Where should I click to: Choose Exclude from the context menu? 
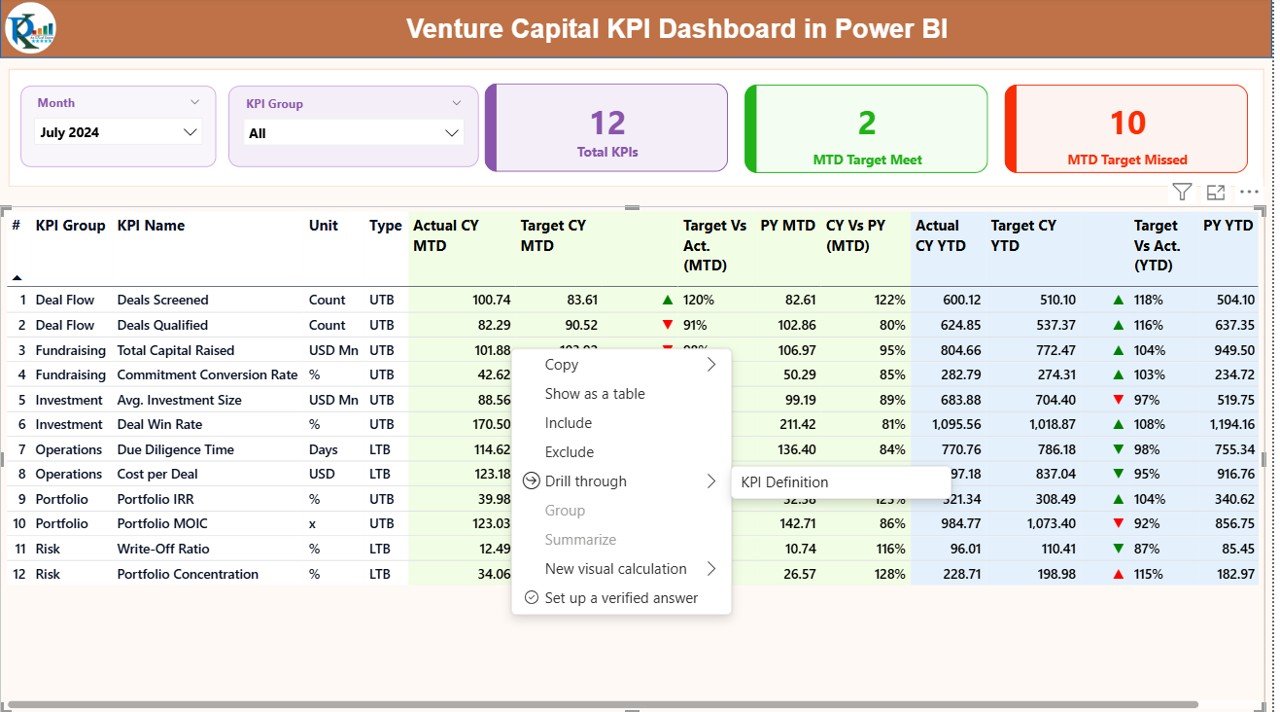(569, 452)
